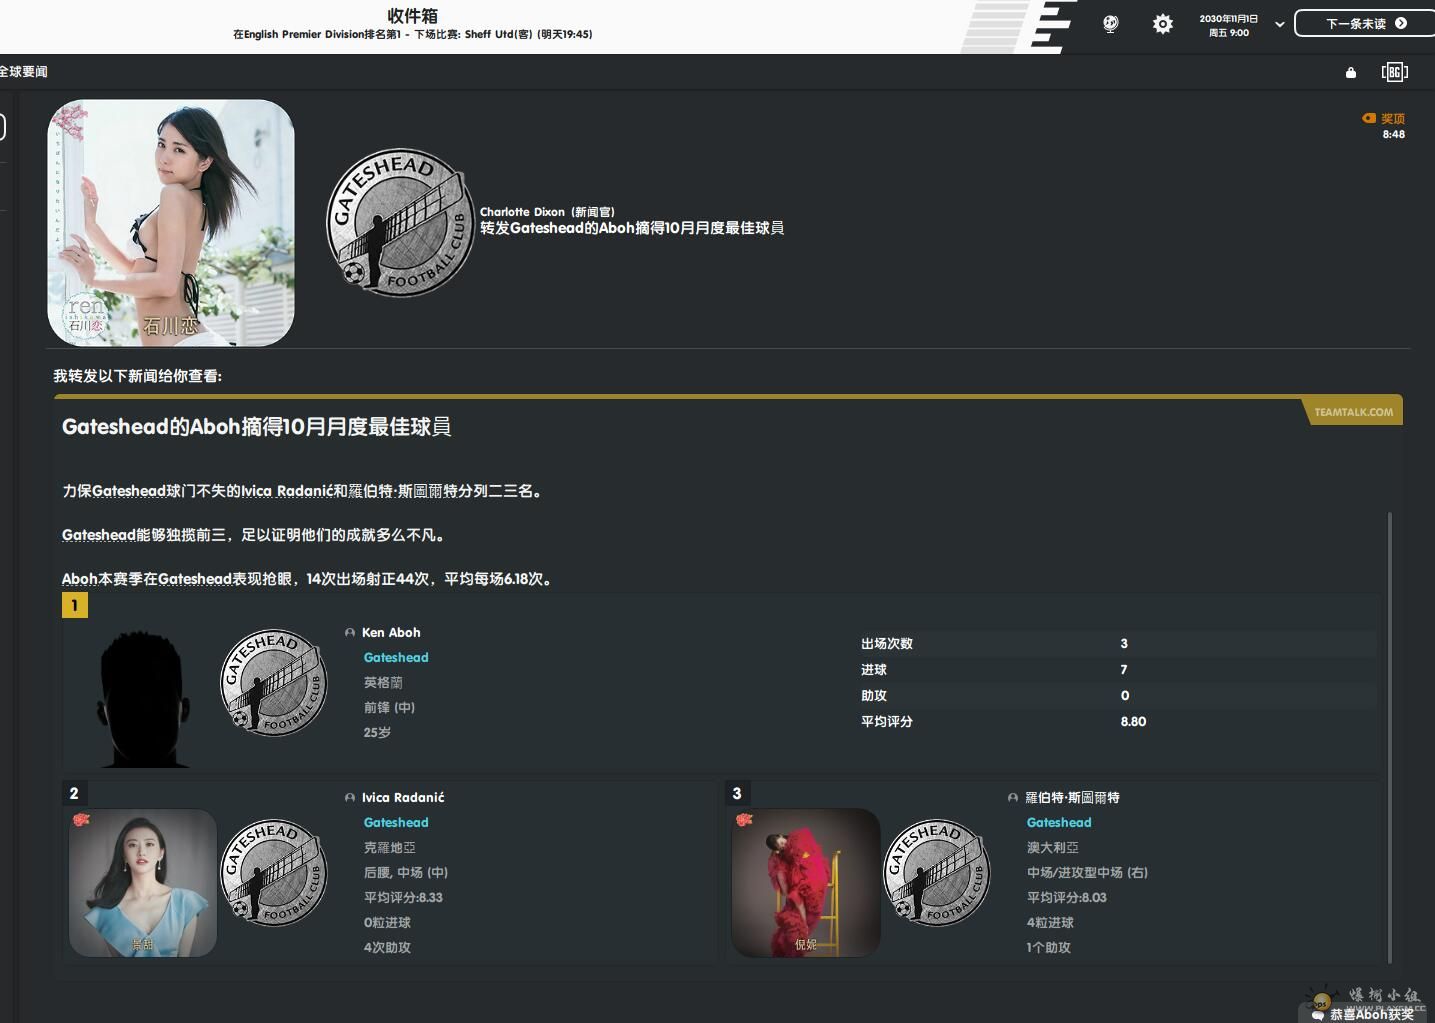
Task: Click the Gateshead badge beside Charlotte Dixon
Action: pos(400,223)
